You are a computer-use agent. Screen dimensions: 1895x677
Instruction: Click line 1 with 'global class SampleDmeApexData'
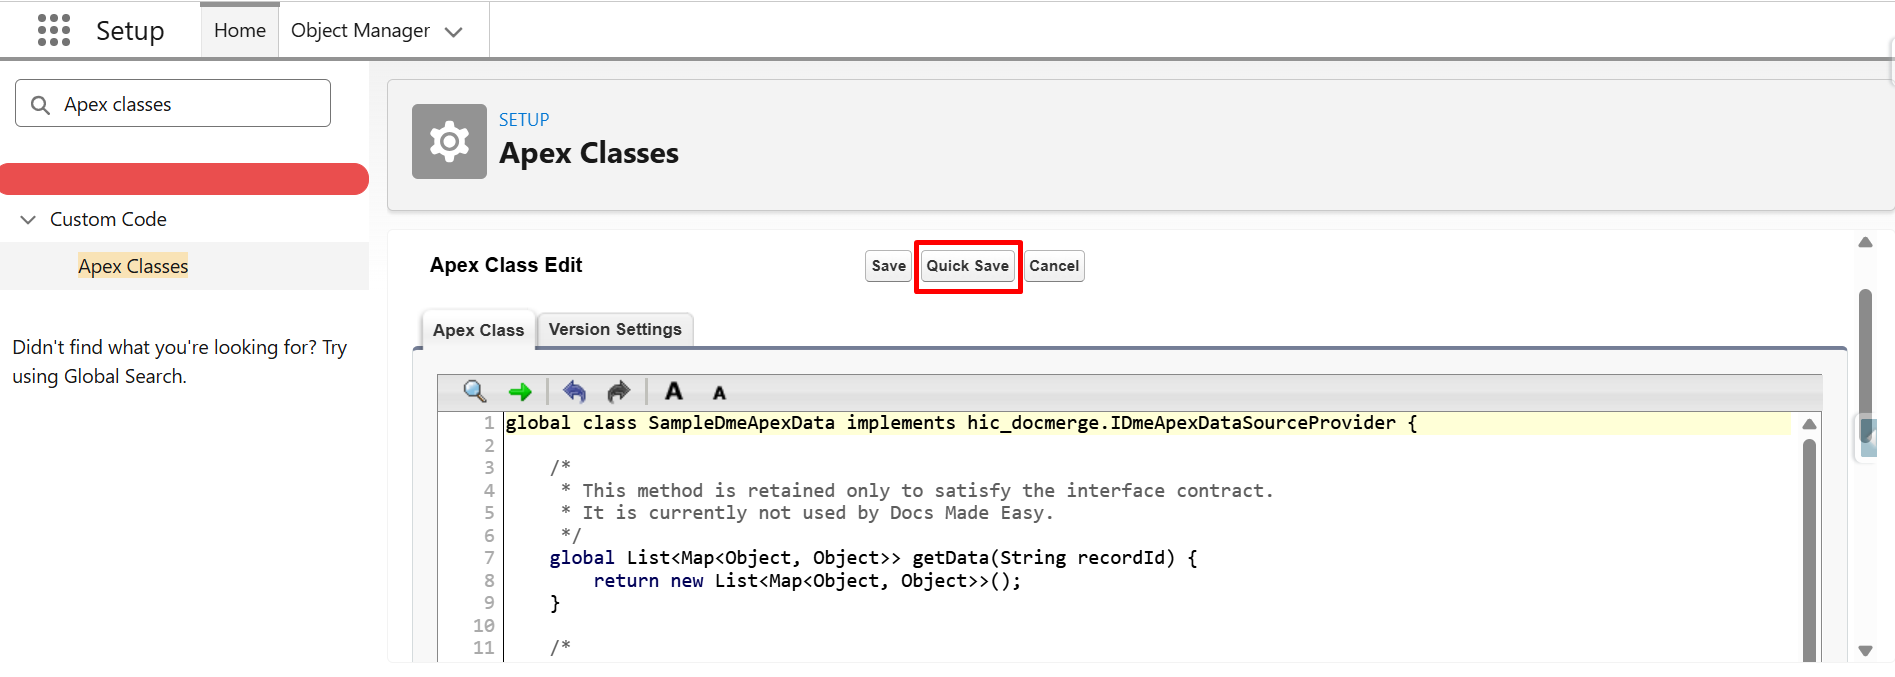(x=961, y=423)
